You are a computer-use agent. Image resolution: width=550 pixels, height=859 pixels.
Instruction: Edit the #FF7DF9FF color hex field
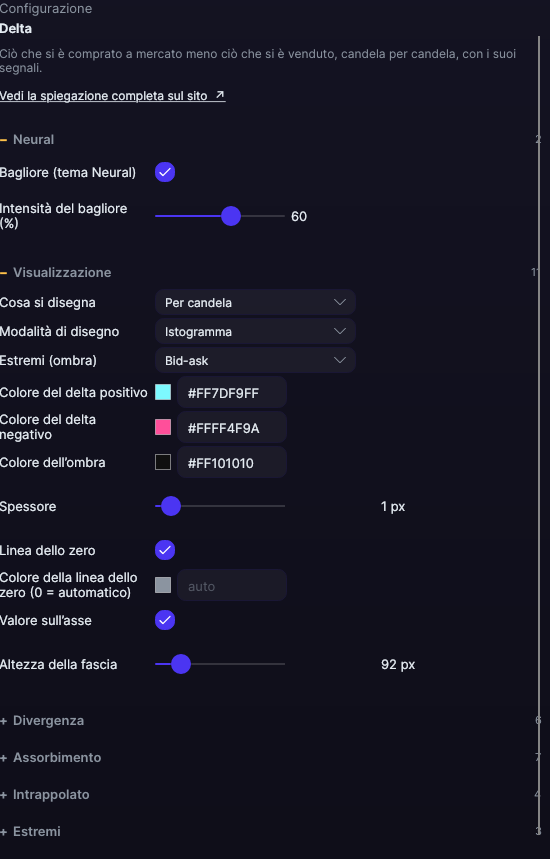coord(232,393)
